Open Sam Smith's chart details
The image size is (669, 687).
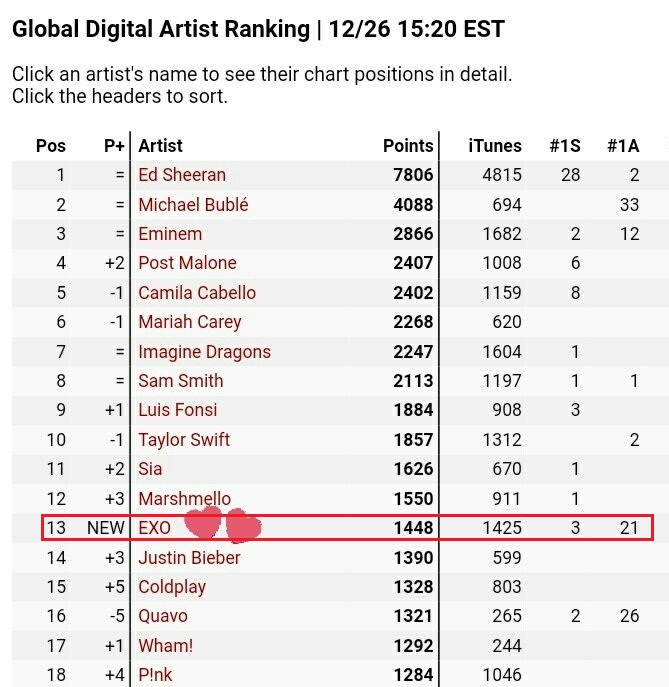pyautogui.click(x=181, y=381)
